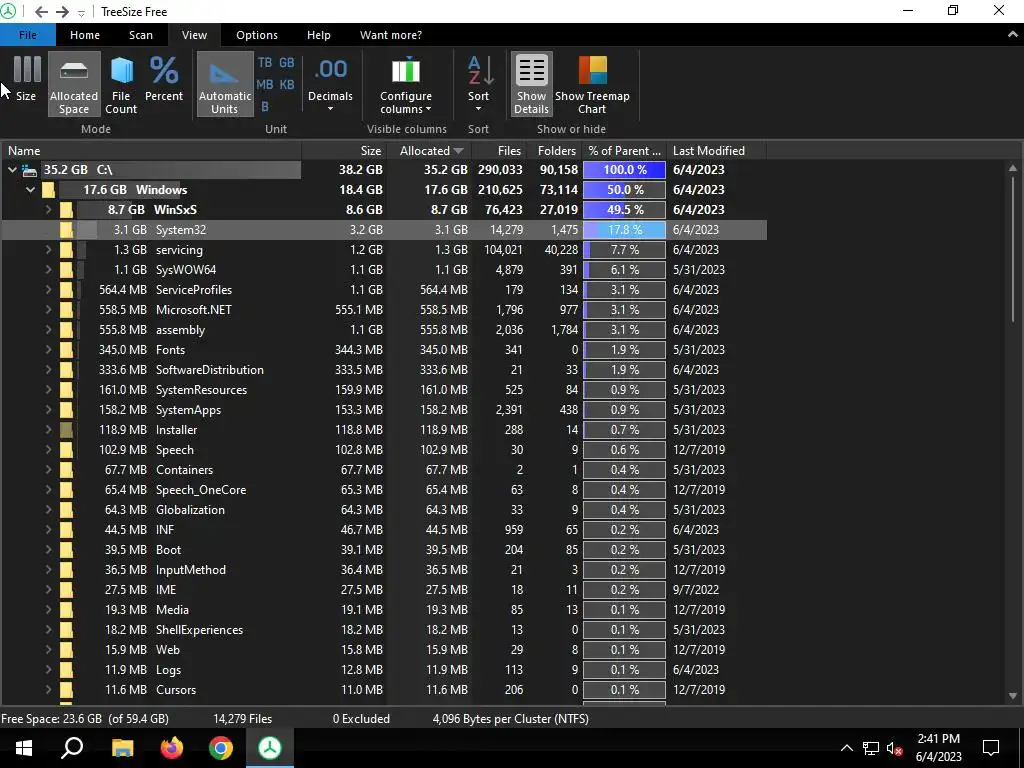Open File Explorer from the taskbar
Image resolution: width=1024 pixels, height=768 pixels.
click(122, 748)
